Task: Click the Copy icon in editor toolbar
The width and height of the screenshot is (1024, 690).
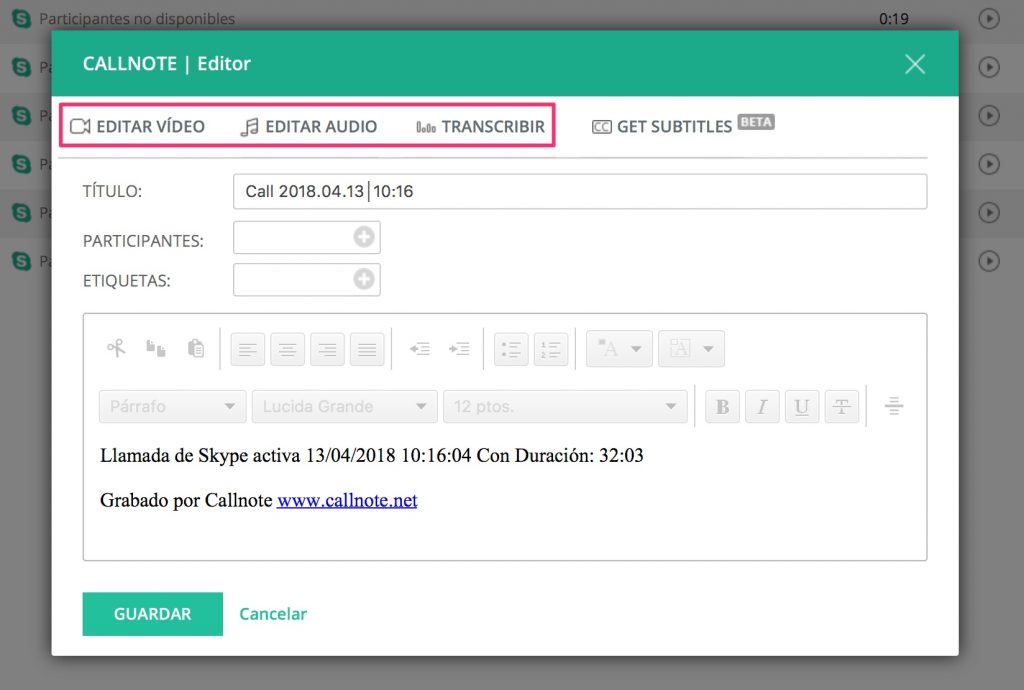Action: point(155,348)
